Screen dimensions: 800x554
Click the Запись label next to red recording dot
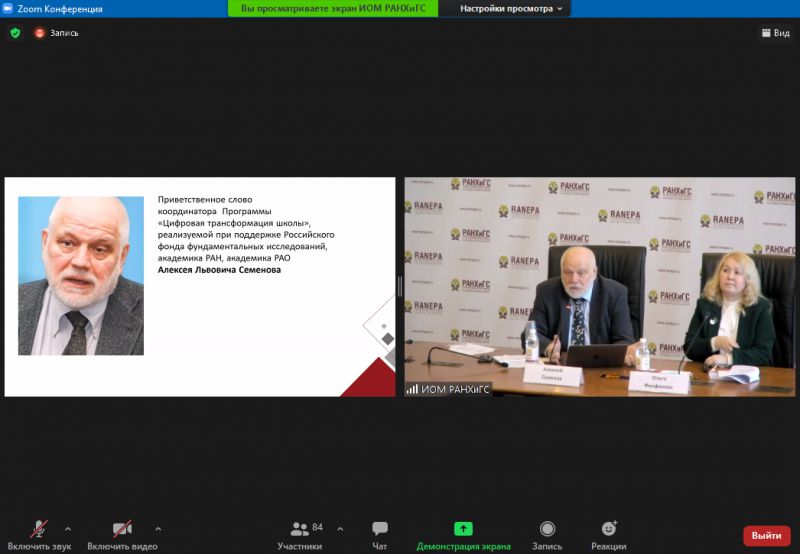(x=64, y=33)
